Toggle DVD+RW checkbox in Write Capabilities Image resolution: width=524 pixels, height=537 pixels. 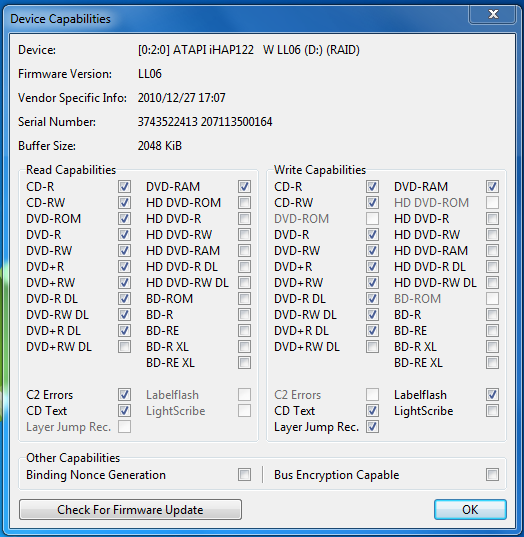[372, 283]
